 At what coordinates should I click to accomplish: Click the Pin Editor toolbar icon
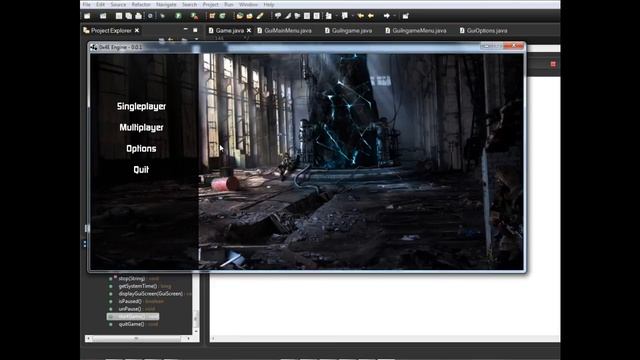(405, 16)
